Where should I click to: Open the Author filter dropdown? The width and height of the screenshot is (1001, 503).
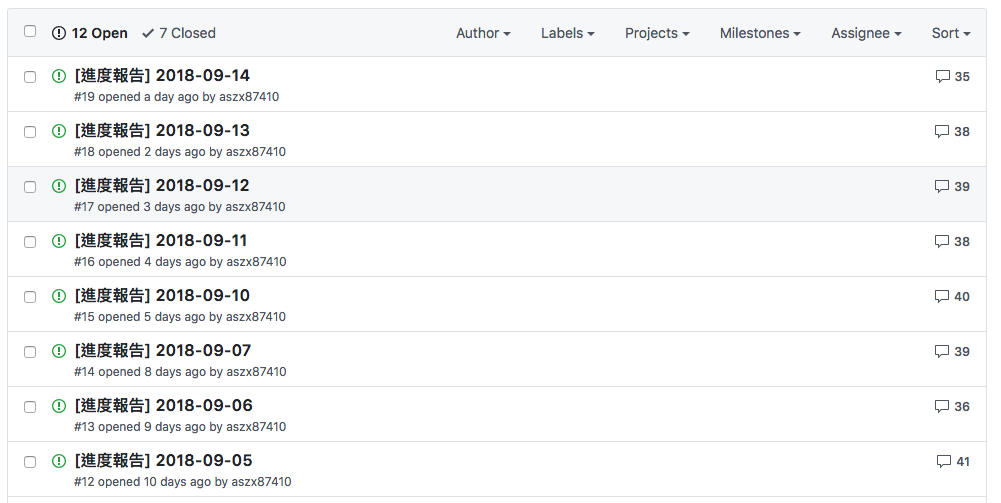click(483, 33)
